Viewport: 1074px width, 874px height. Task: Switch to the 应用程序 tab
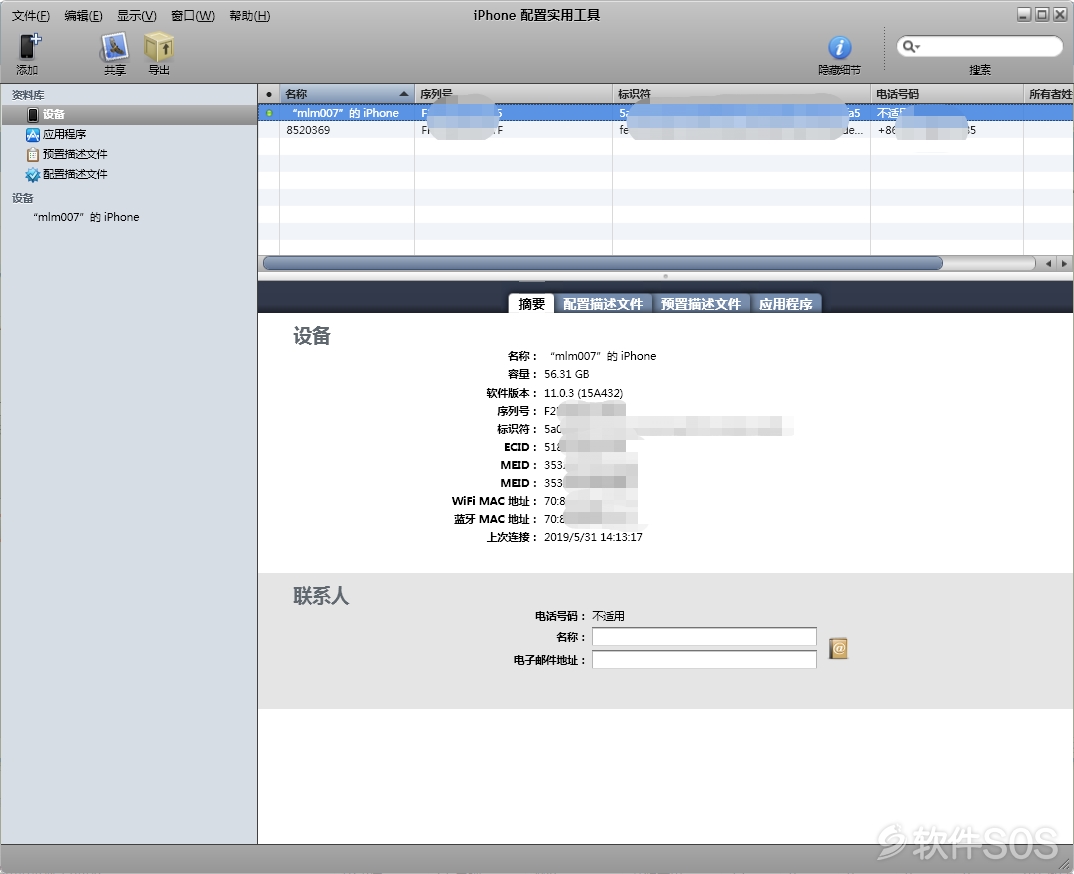[786, 303]
